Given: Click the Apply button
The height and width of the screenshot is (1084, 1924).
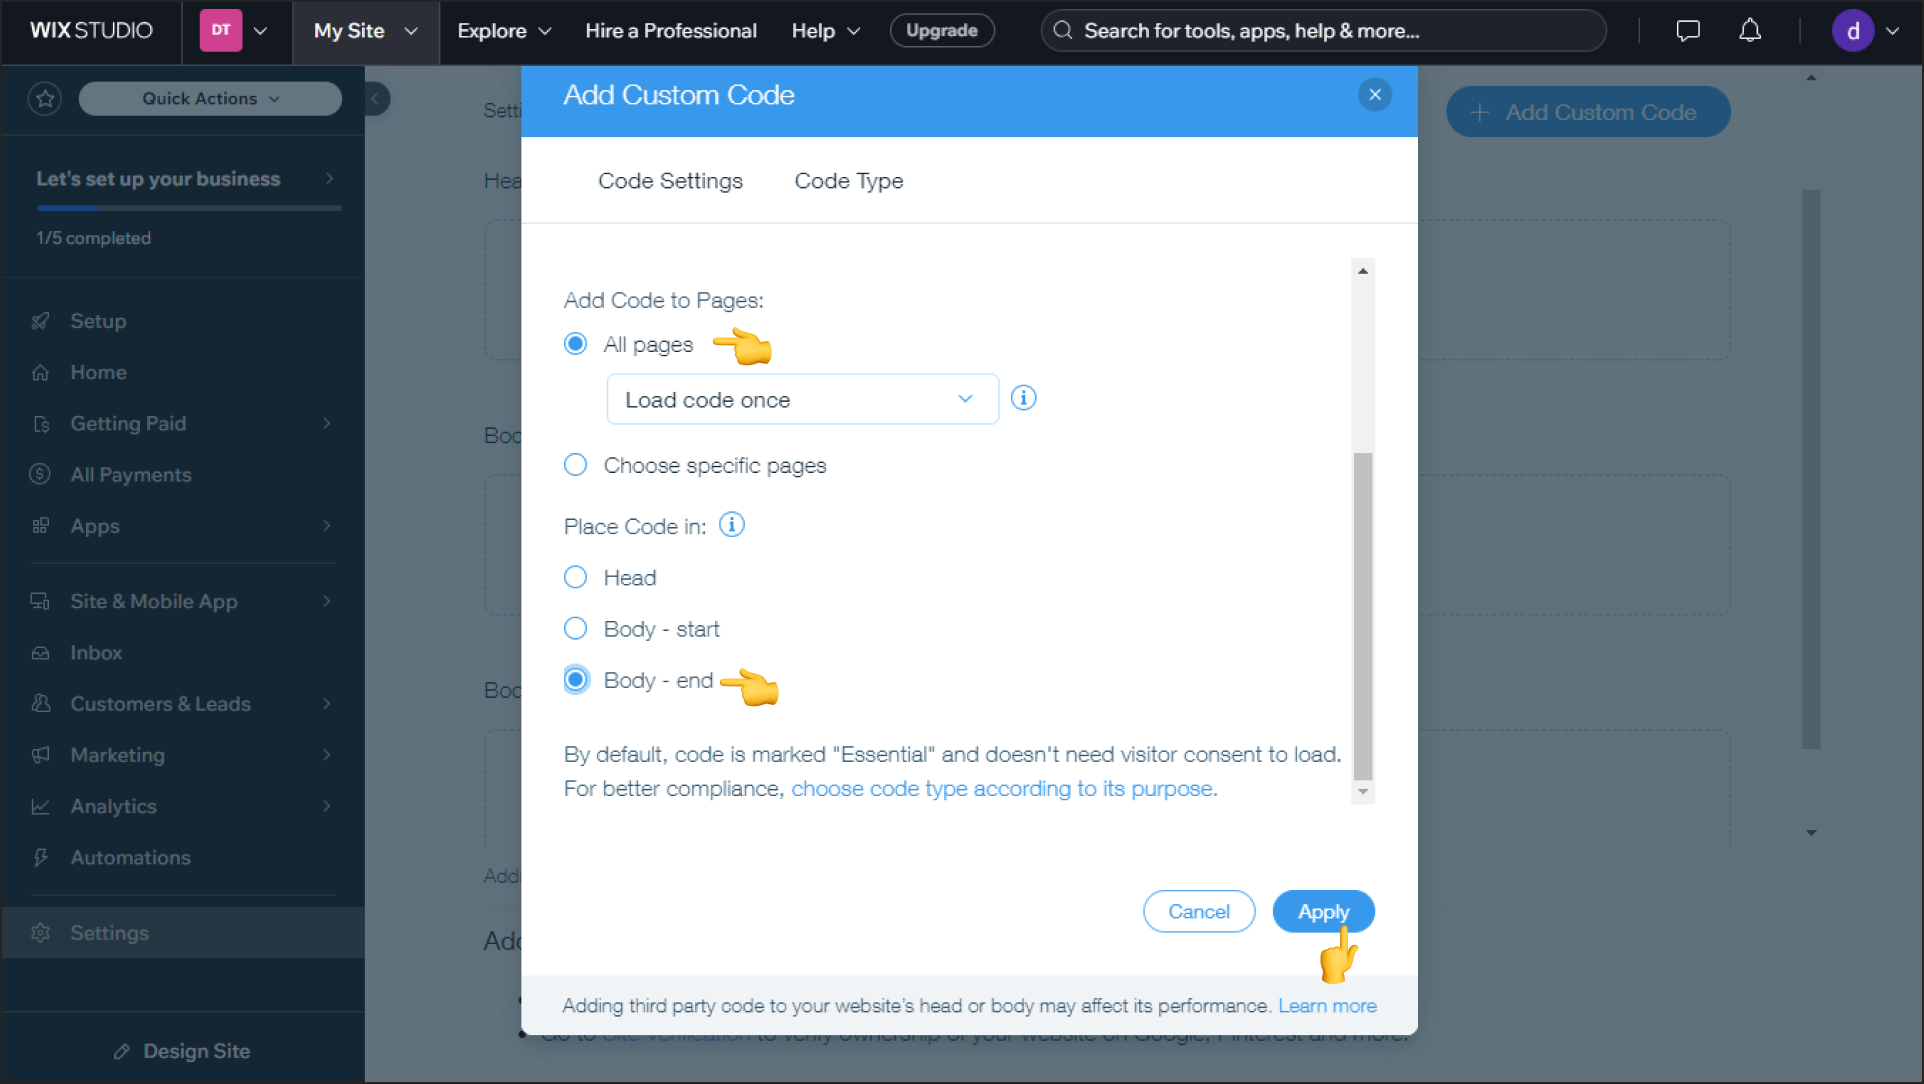Looking at the screenshot, I should coord(1323,911).
